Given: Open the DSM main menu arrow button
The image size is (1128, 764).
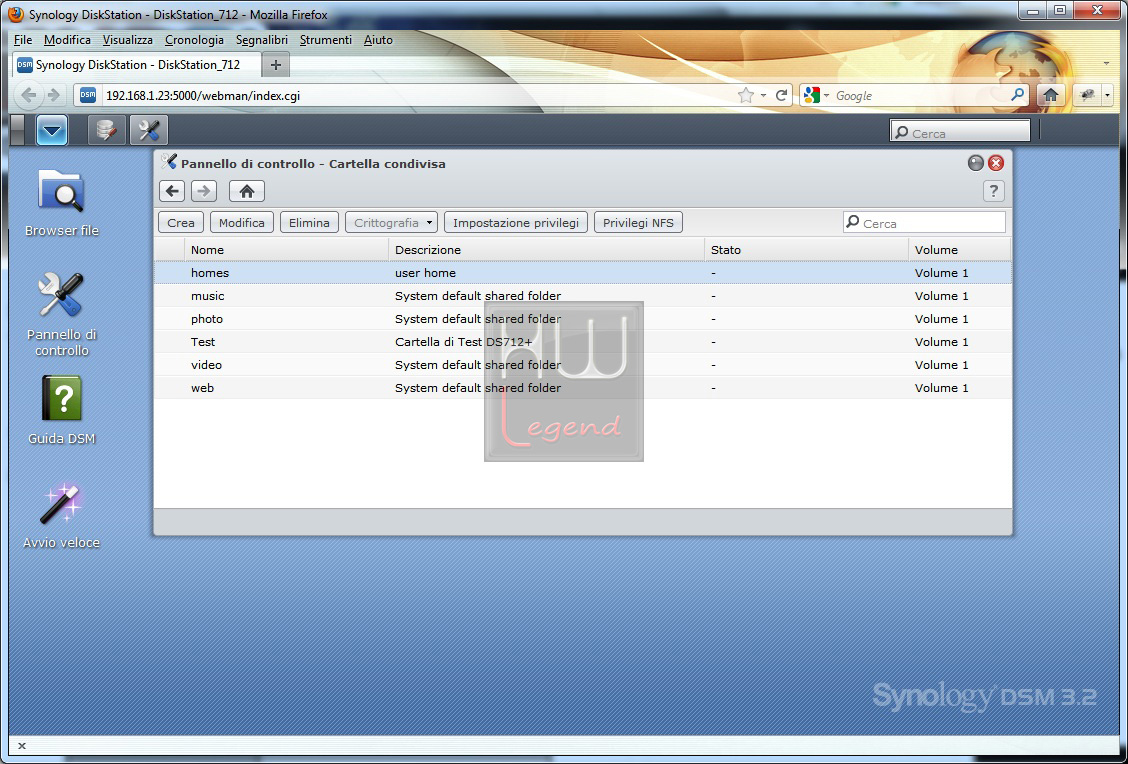Looking at the screenshot, I should (52, 130).
